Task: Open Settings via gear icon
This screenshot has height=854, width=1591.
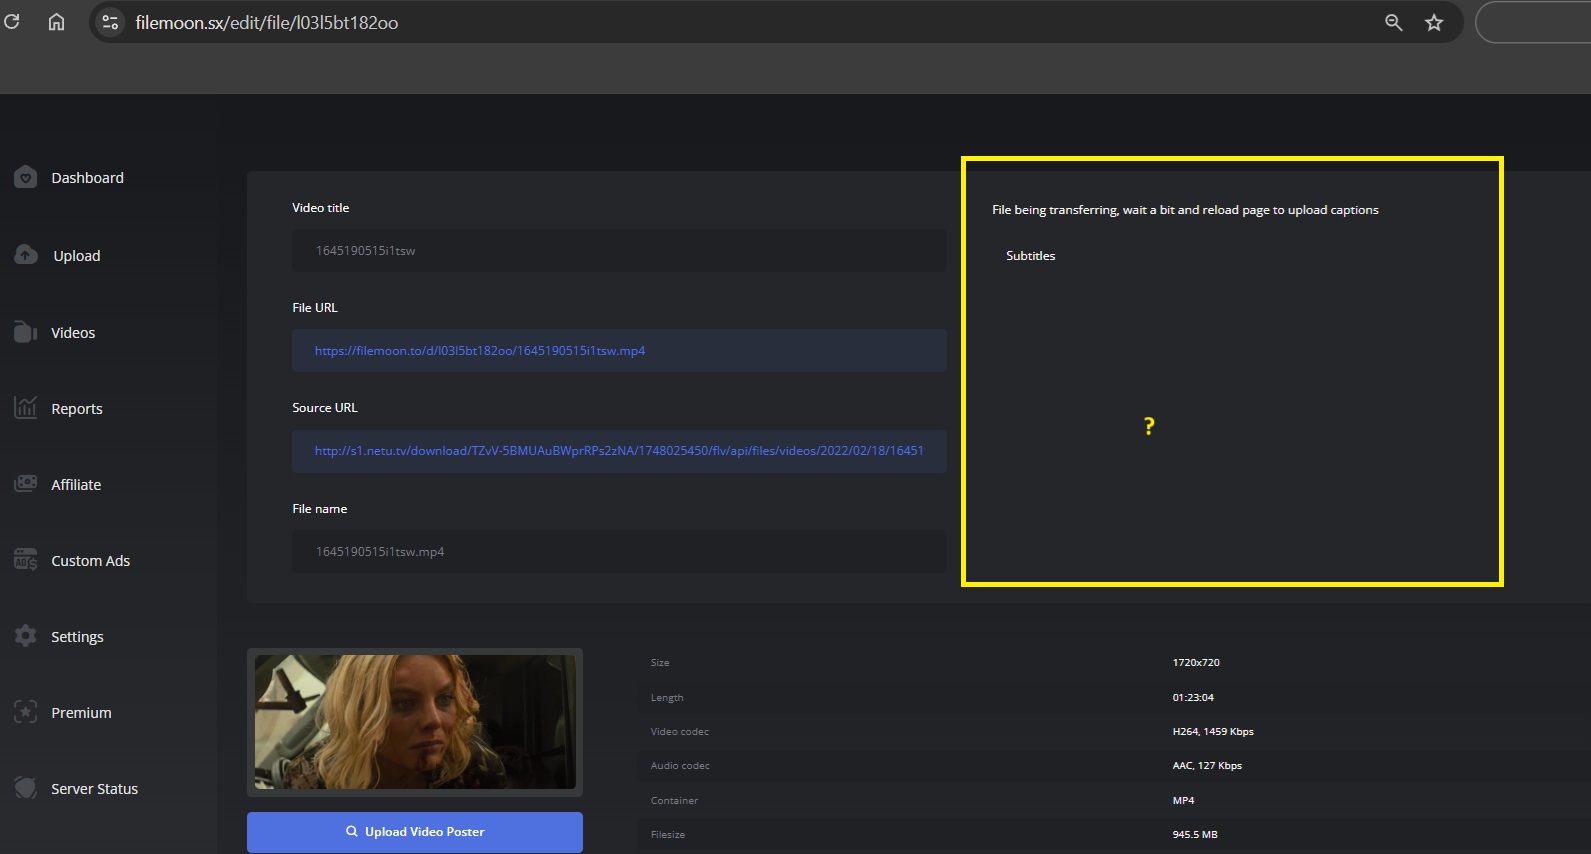Action: click(x=26, y=636)
